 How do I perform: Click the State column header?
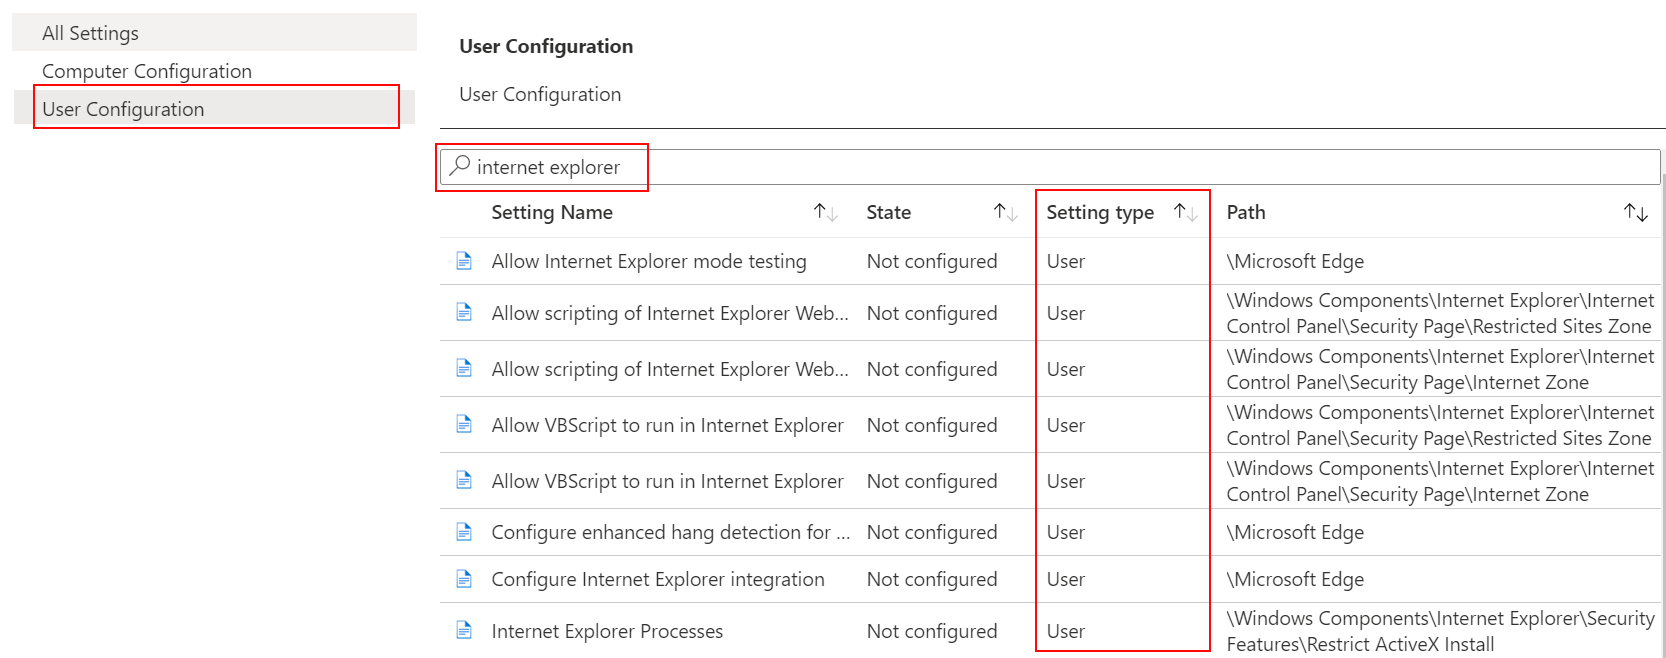[889, 212]
